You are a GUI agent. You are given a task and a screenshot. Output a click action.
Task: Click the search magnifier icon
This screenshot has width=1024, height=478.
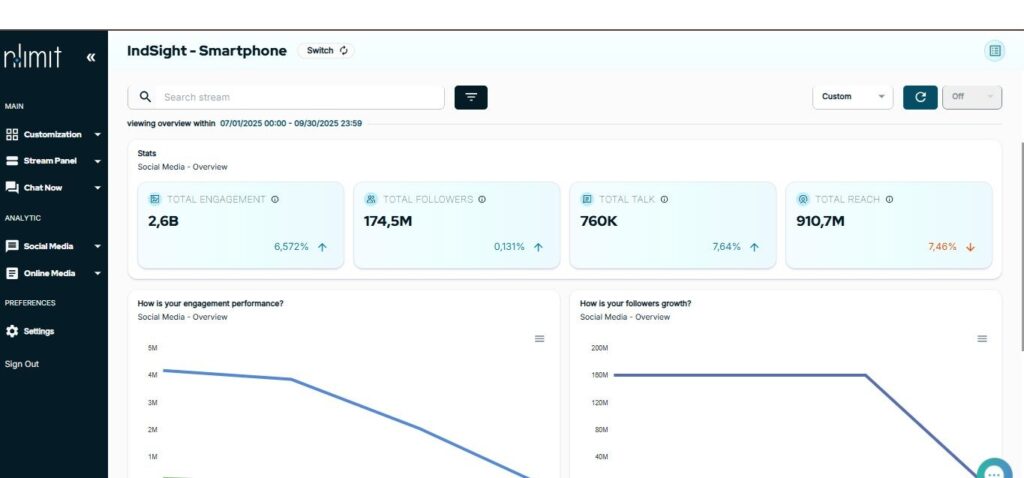pyautogui.click(x=146, y=97)
